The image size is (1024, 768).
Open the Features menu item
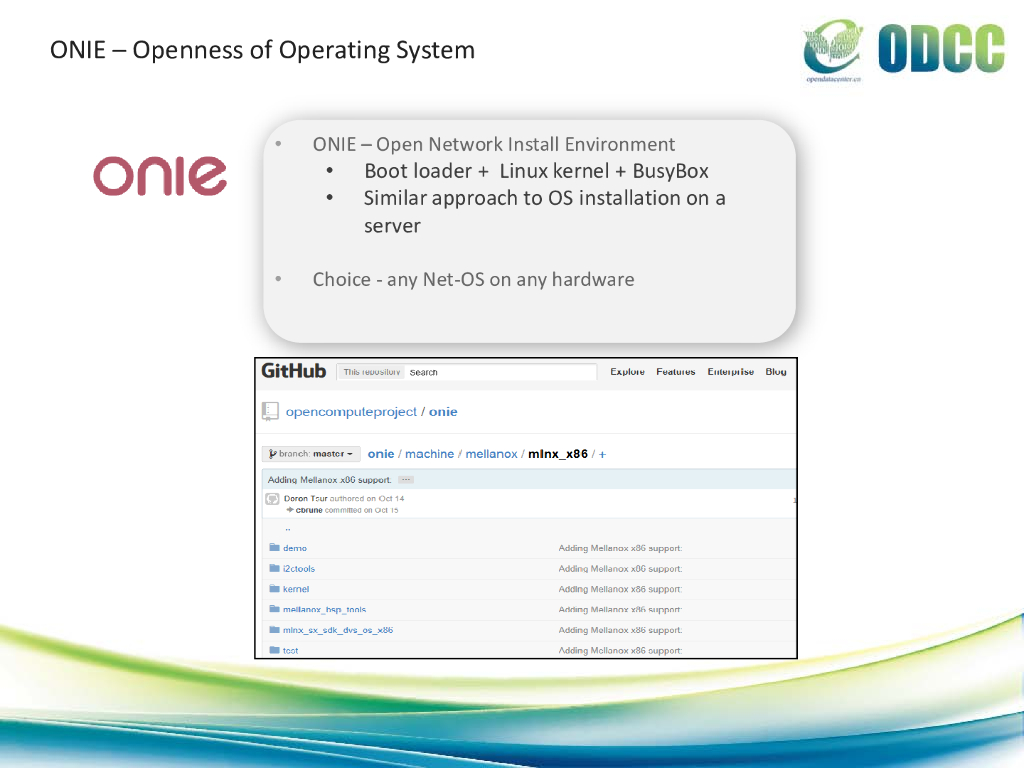tap(675, 372)
